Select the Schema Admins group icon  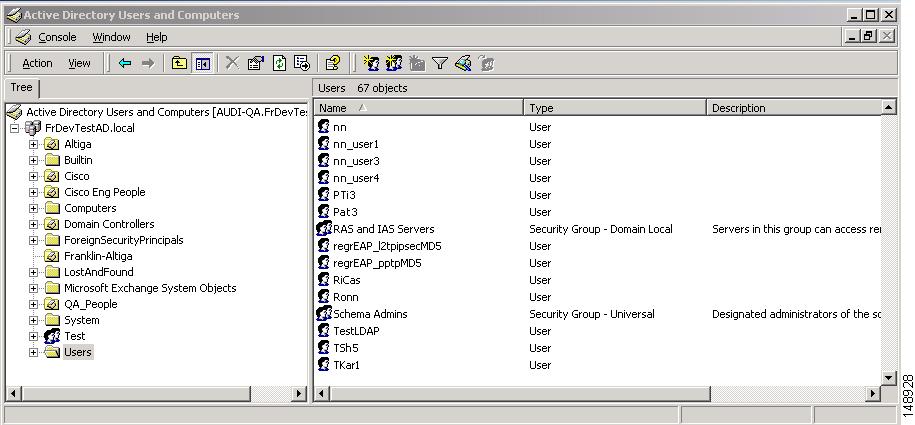[324, 313]
